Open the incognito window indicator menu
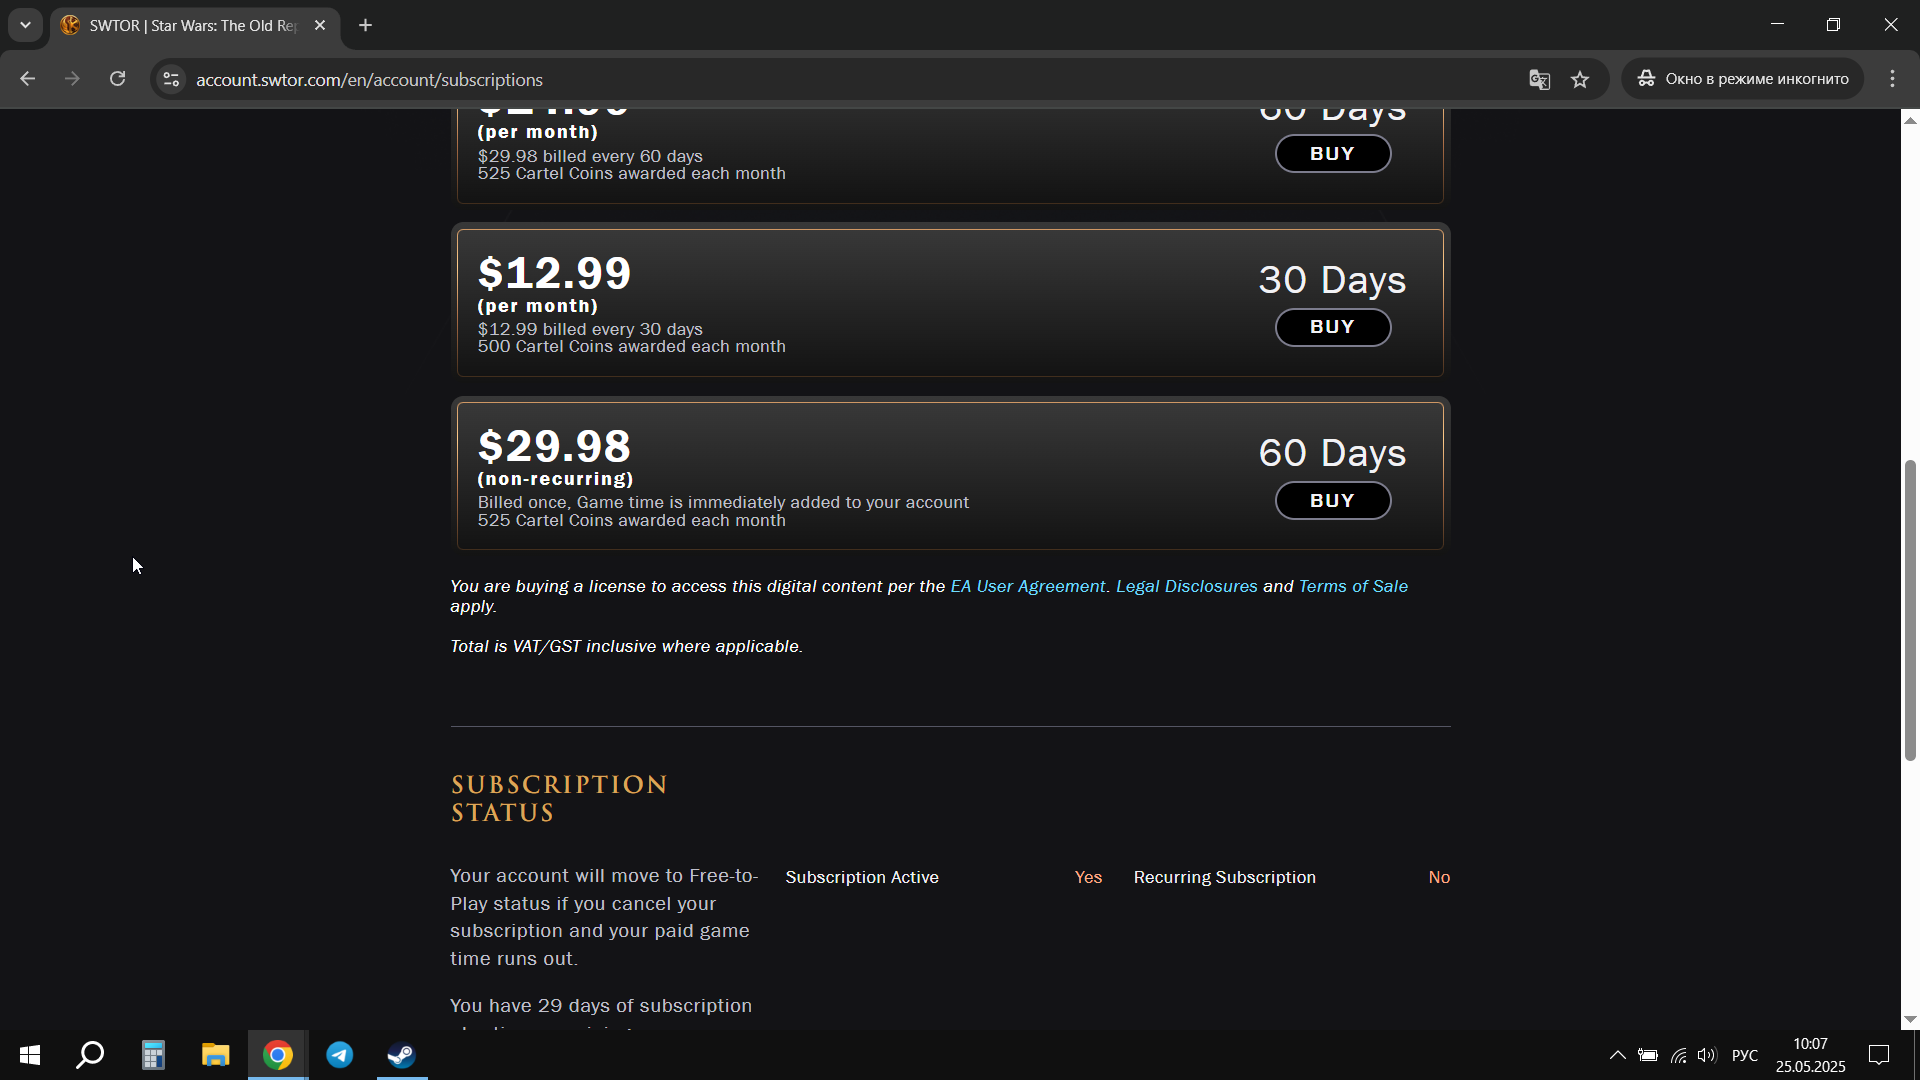This screenshot has width=1920, height=1080. pos(1742,79)
